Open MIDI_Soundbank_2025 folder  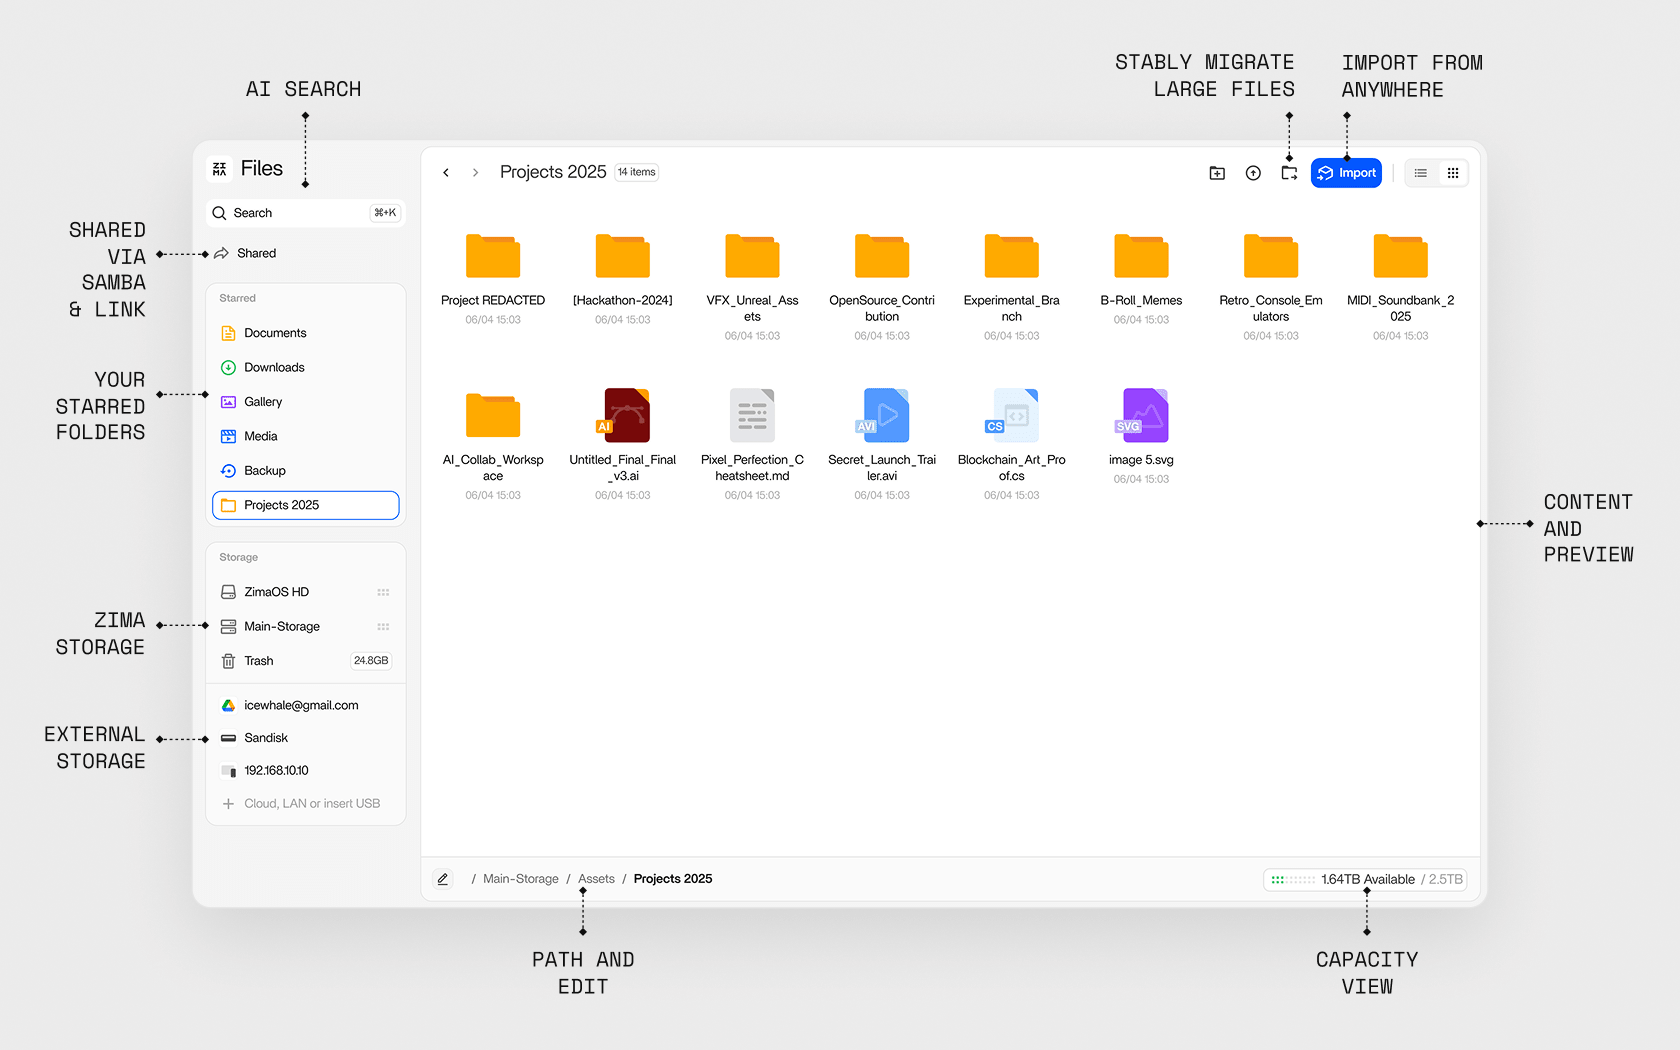coord(1401,286)
